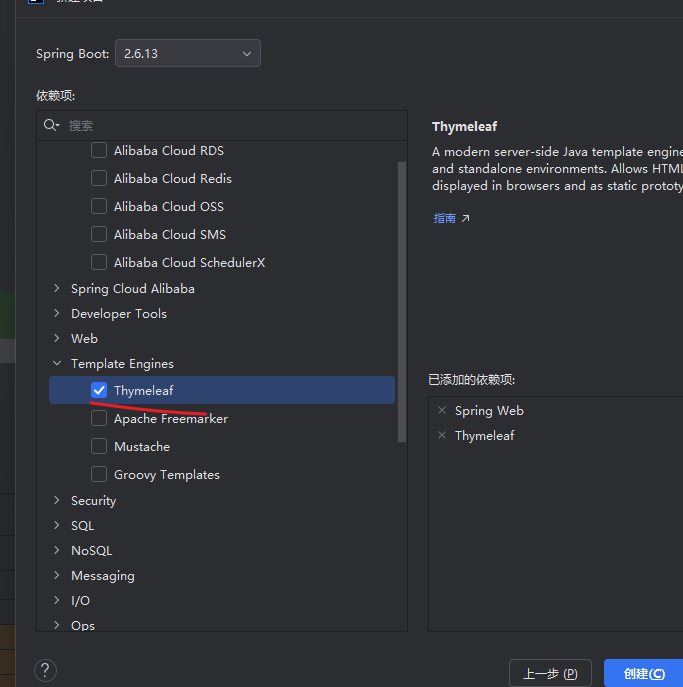Select Alibaba Cloud RDS label
This screenshot has width=683, height=687.
(x=169, y=150)
